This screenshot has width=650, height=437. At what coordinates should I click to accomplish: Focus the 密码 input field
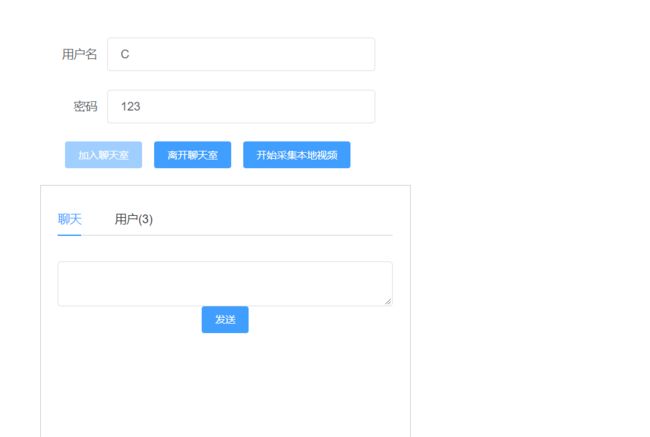coord(241,107)
